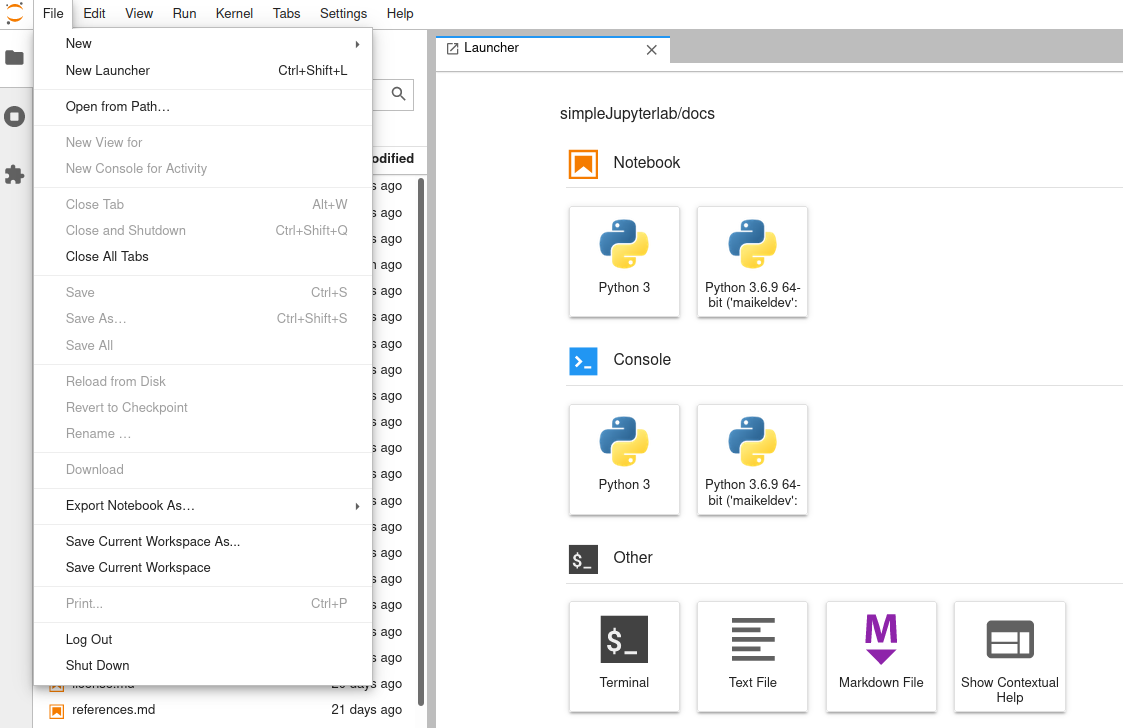Click Close and Shutdown menu entry
This screenshot has width=1123, height=728.
point(203,231)
